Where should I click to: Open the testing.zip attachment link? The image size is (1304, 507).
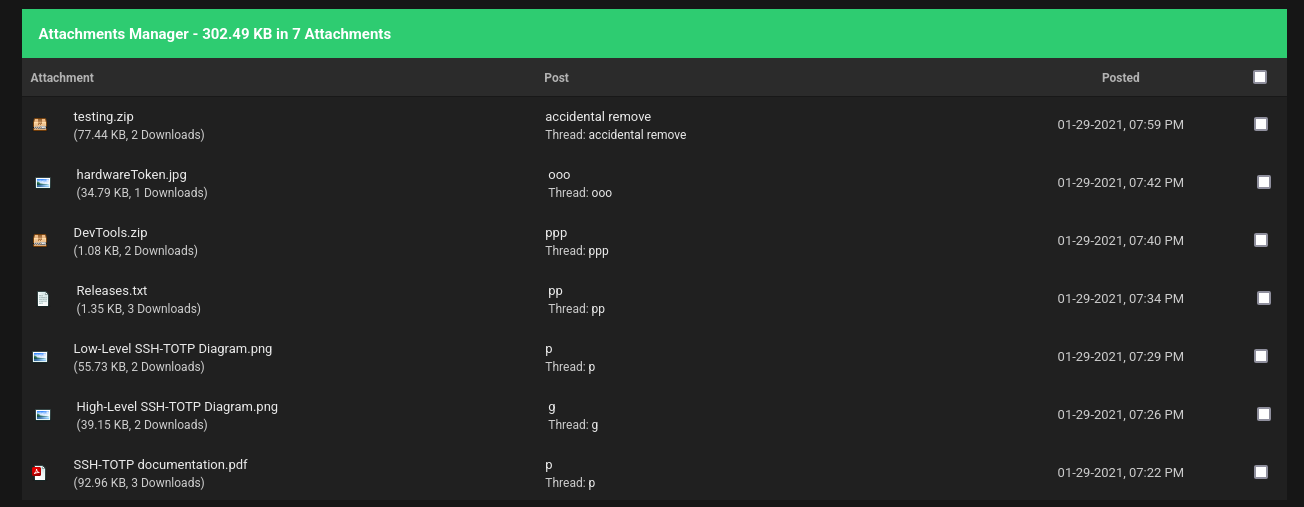pos(104,117)
